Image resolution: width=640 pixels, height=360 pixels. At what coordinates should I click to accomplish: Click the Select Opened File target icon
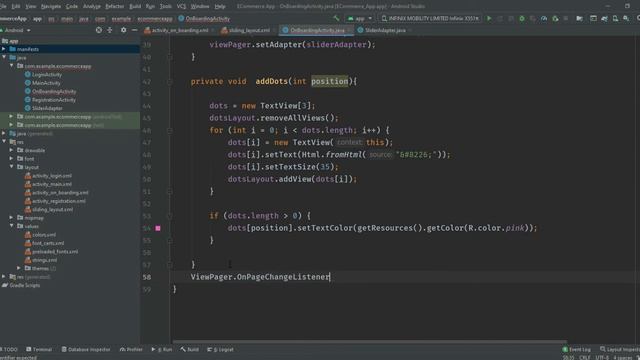click(x=99, y=30)
